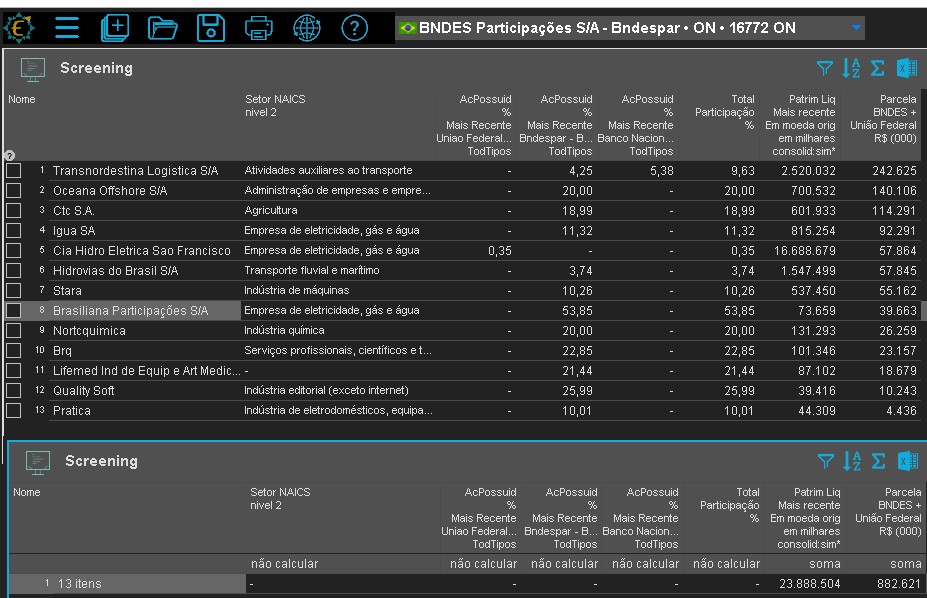Click 'Indústria química' sector cell
Screen dimensions: 927x598
(284, 330)
